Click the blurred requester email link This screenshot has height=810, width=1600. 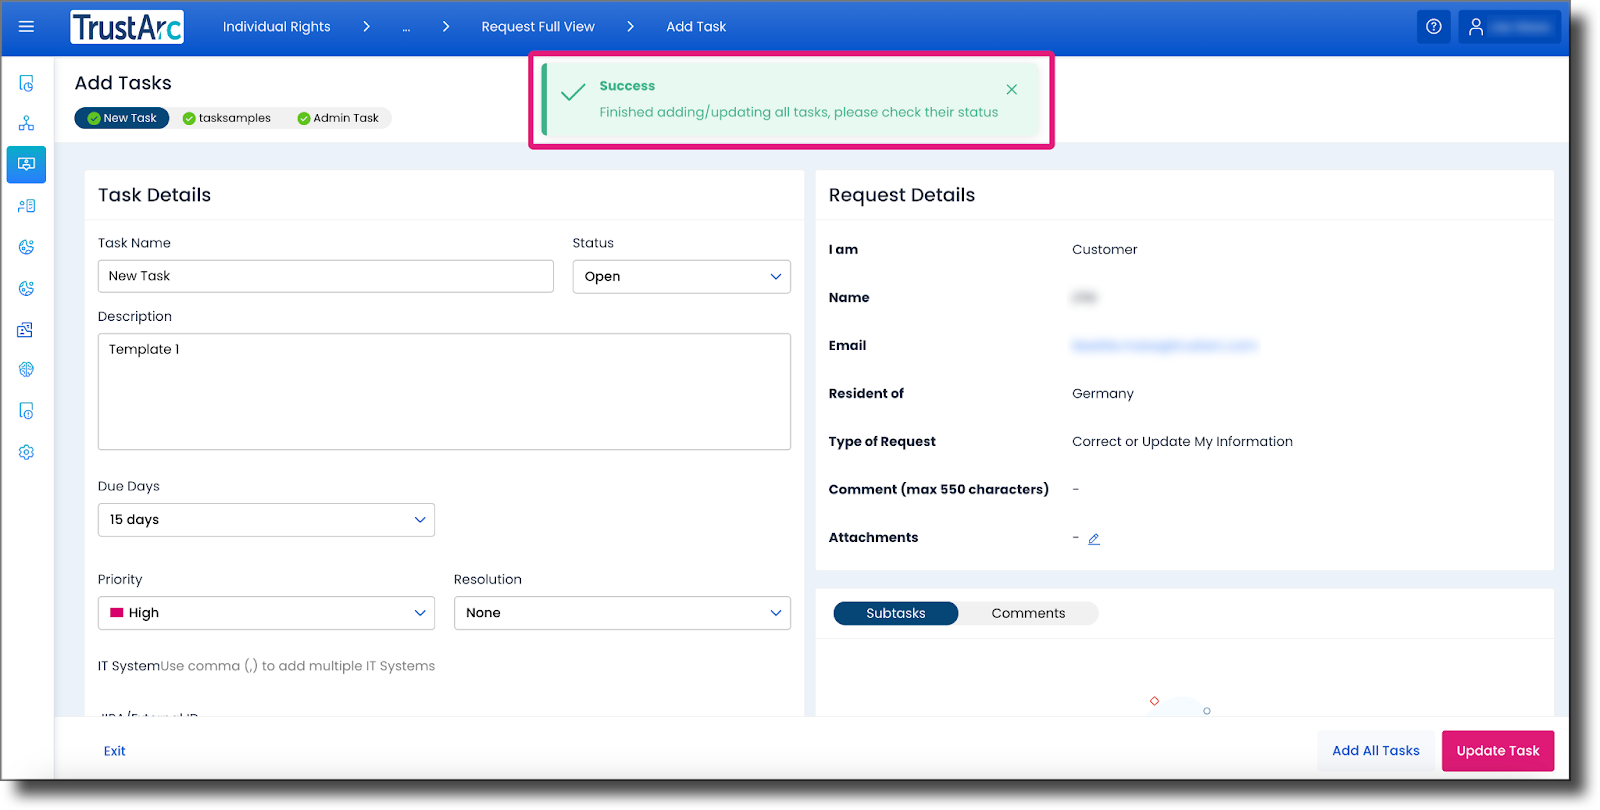(1164, 346)
